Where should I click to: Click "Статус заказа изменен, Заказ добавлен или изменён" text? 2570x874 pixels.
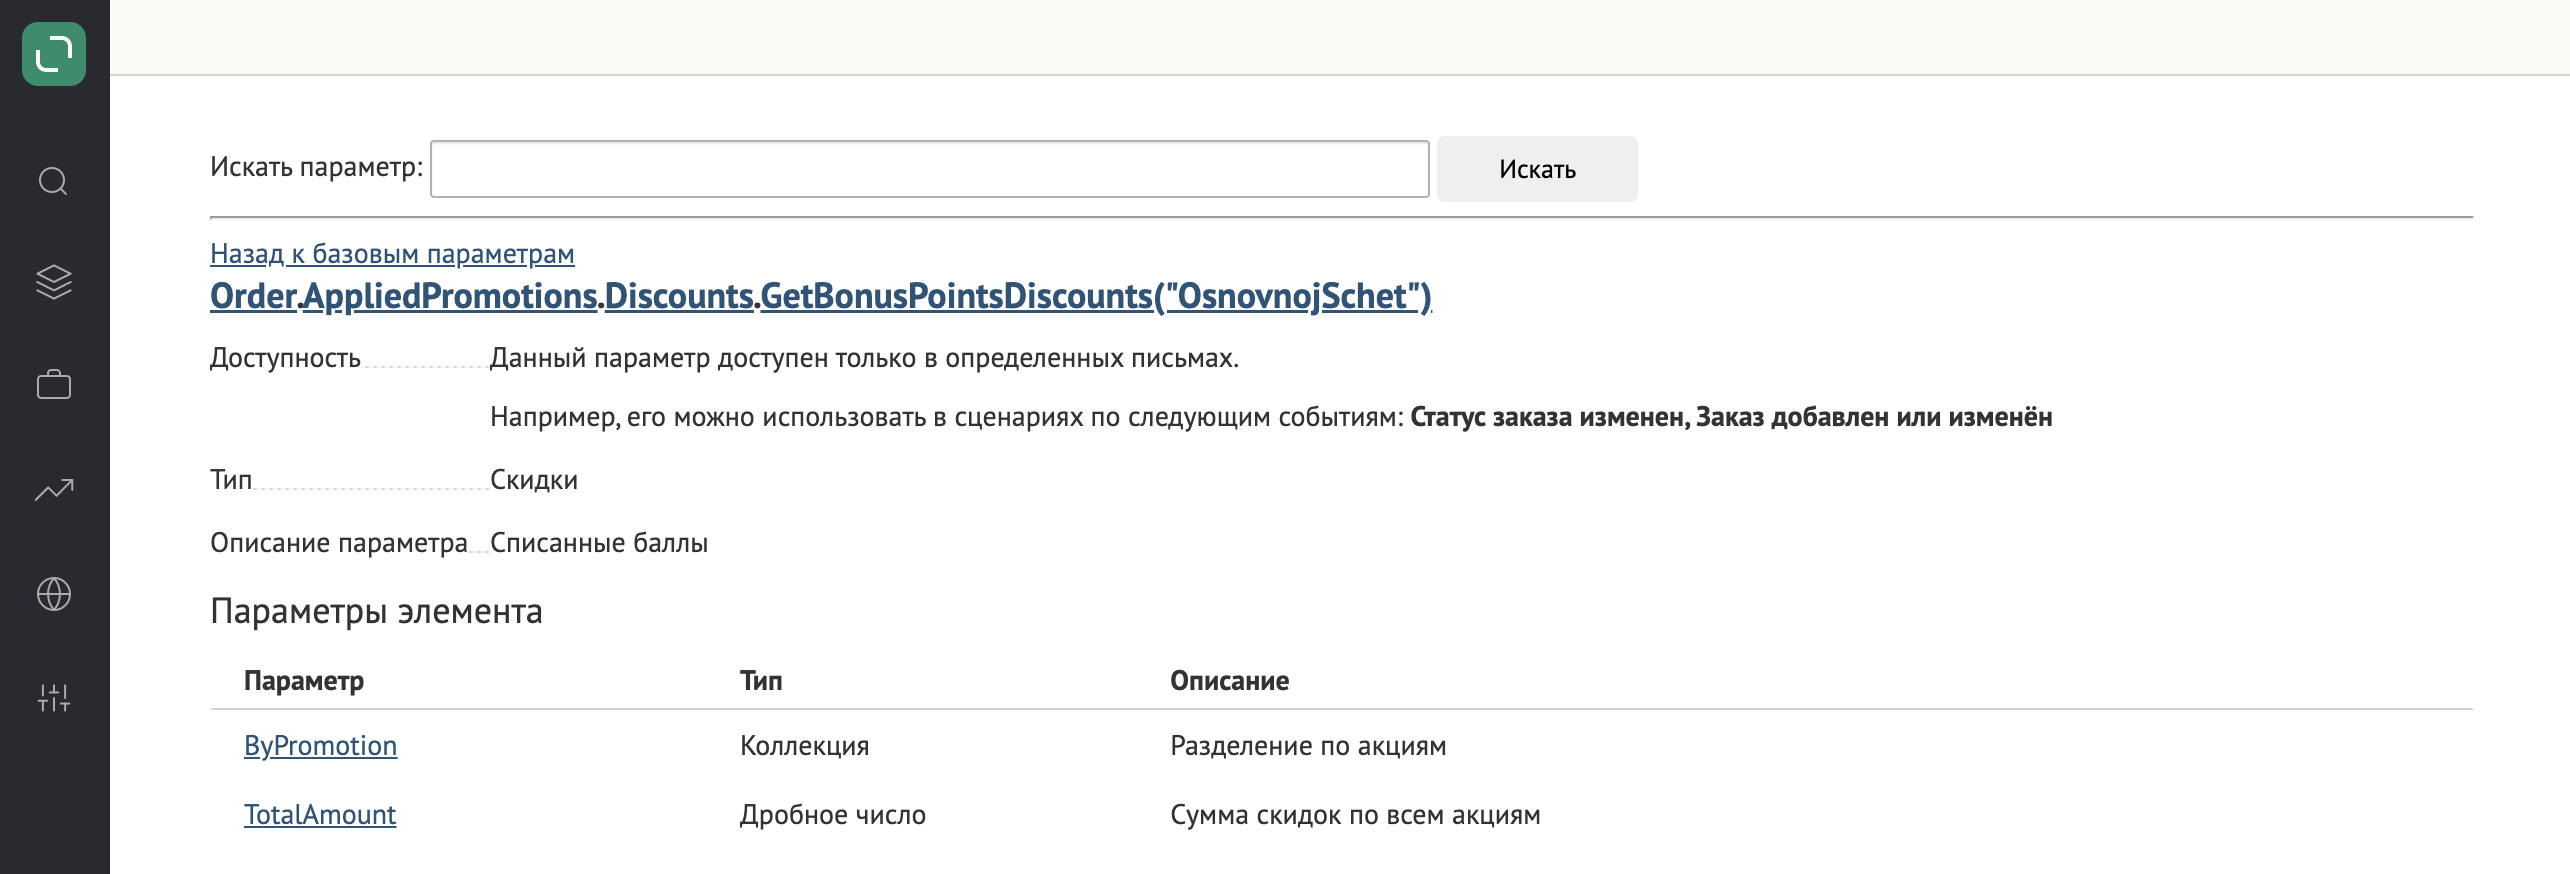[x=1731, y=417]
